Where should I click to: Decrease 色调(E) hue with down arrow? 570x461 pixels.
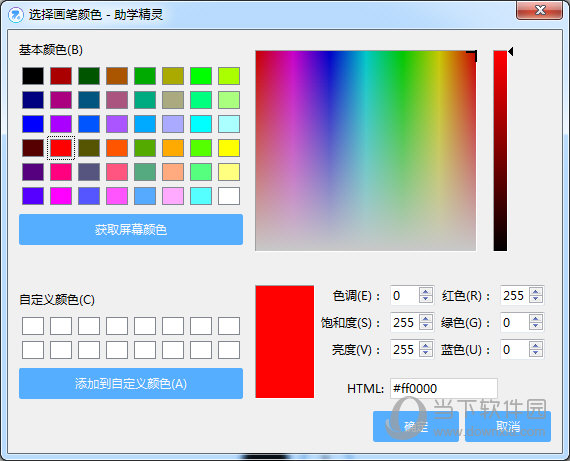click(426, 299)
